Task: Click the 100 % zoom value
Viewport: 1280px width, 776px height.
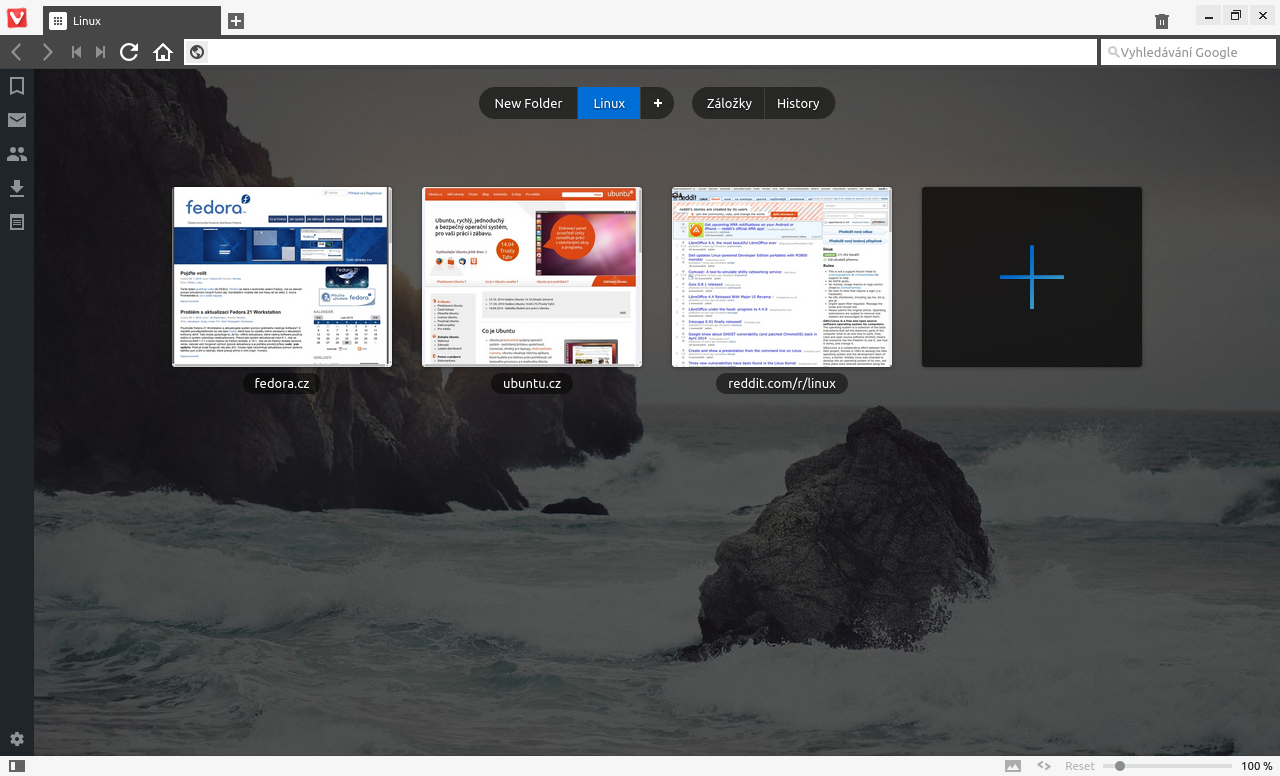Action: [1257, 766]
